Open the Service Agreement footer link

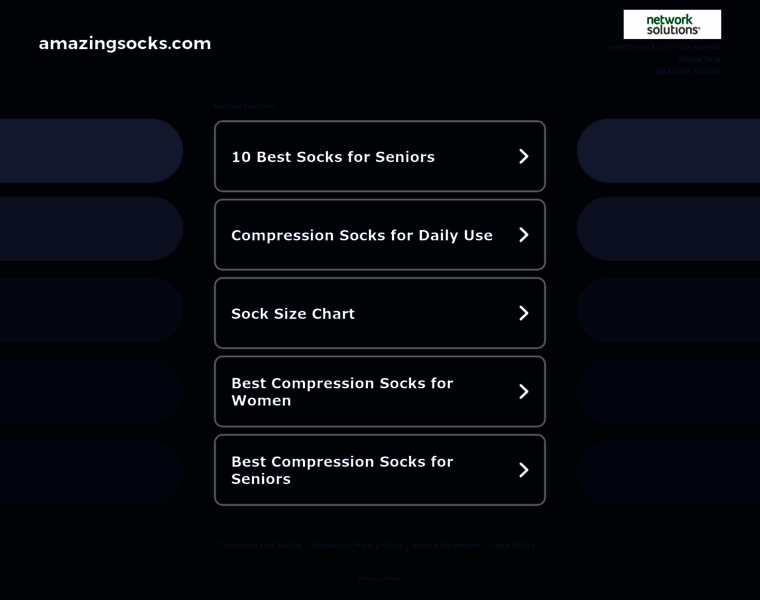click(x=446, y=545)
